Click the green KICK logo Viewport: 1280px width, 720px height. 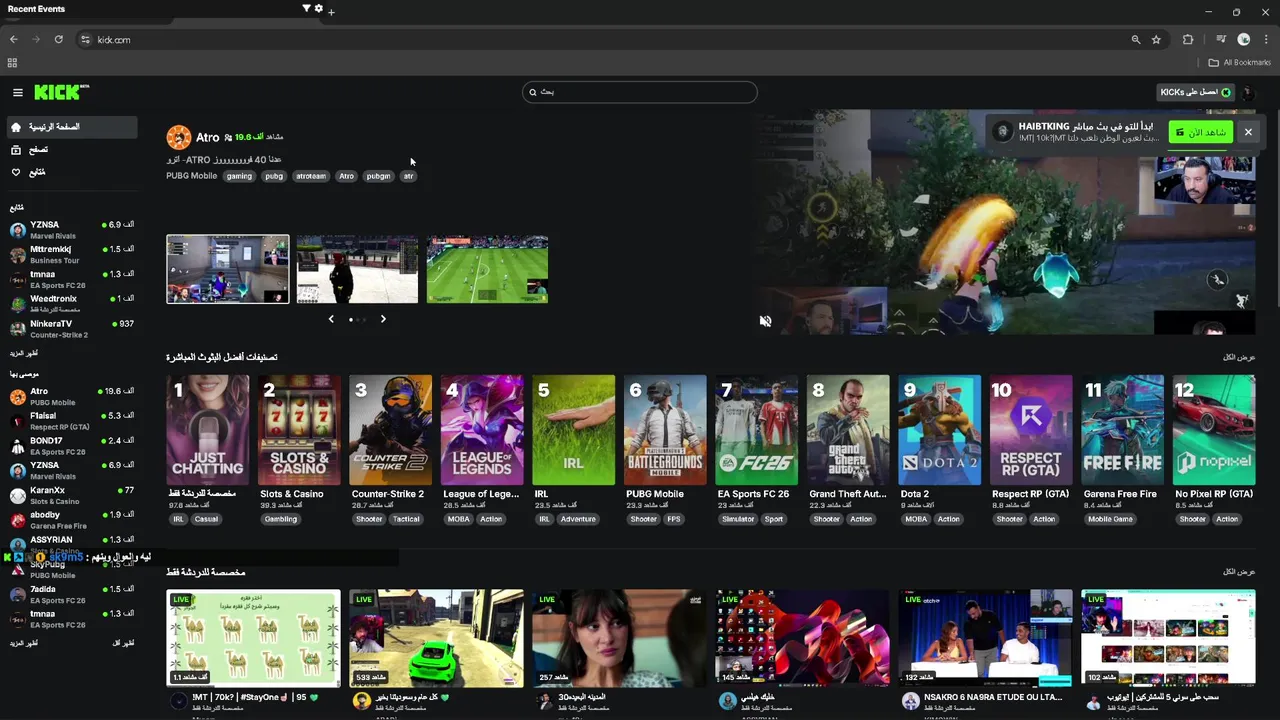pos(61,92)
